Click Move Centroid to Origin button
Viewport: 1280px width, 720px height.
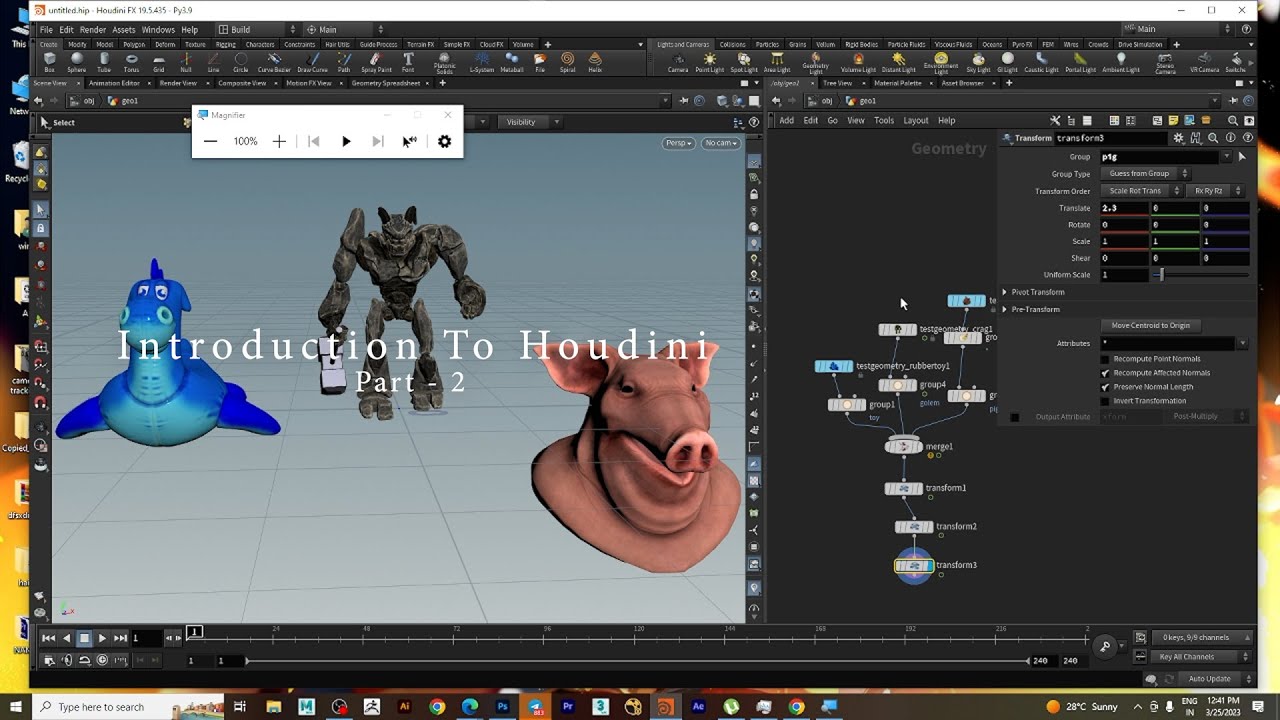(x=1150, y=325)
